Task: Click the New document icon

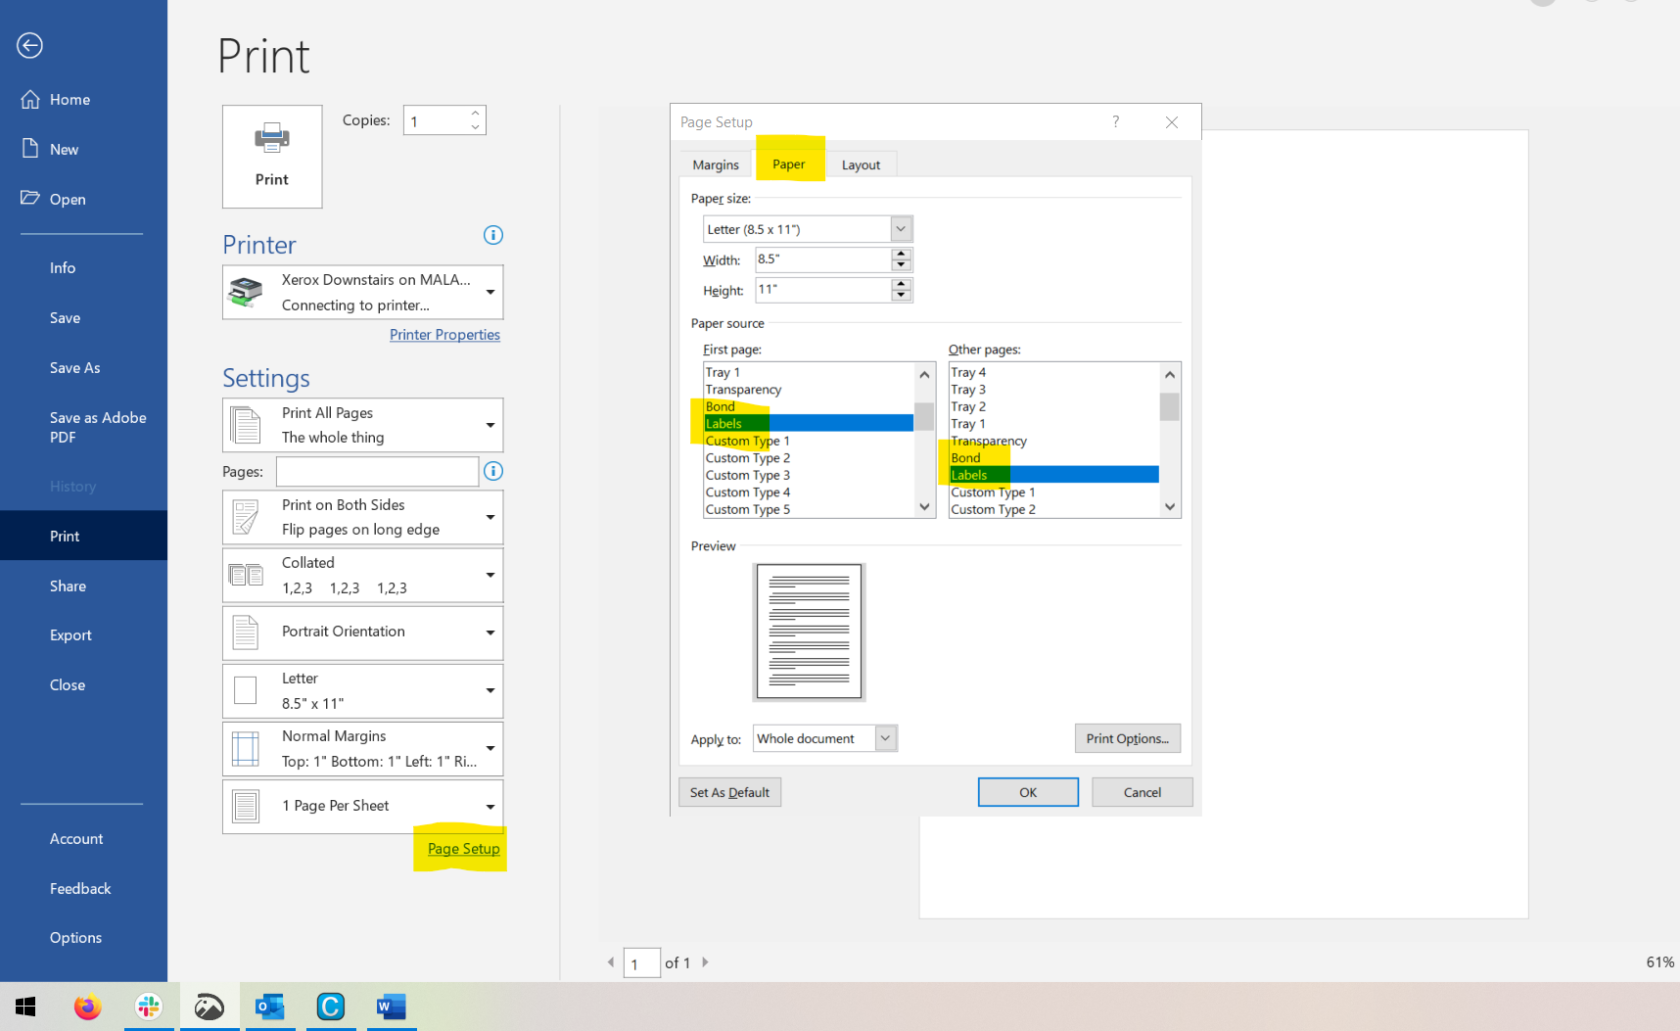Action: coord(30,148)
